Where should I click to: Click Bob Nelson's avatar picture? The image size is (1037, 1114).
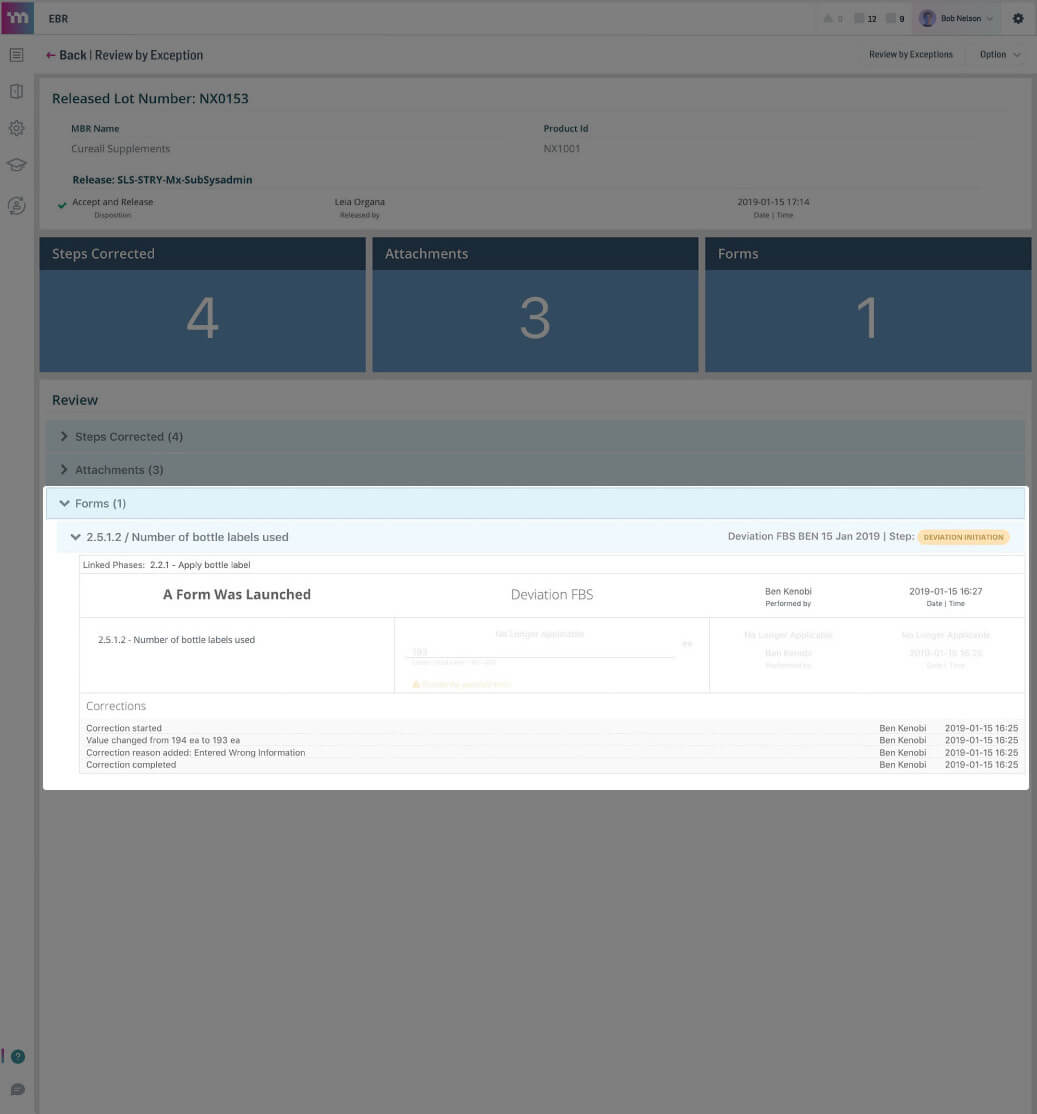927,18
